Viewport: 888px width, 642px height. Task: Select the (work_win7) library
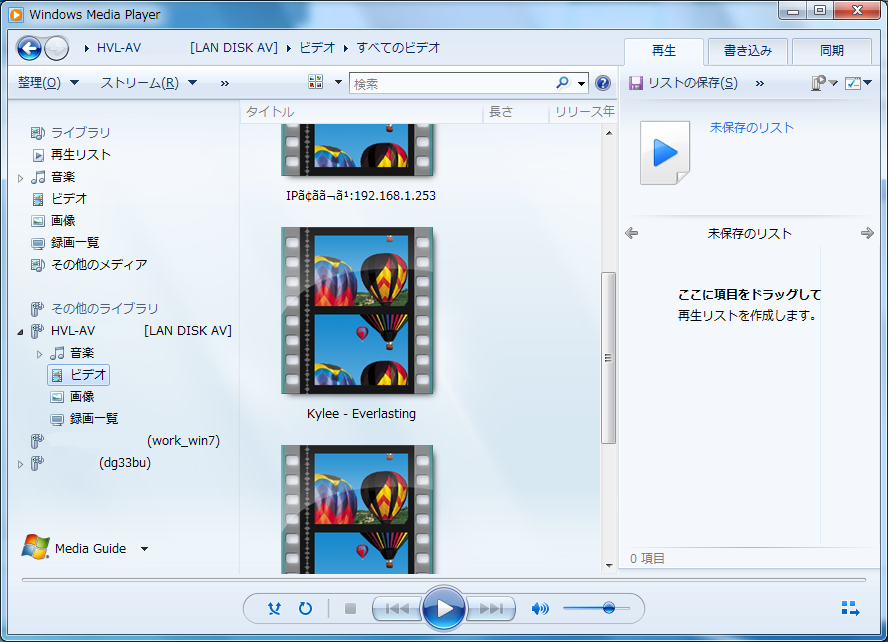(183, 441)
